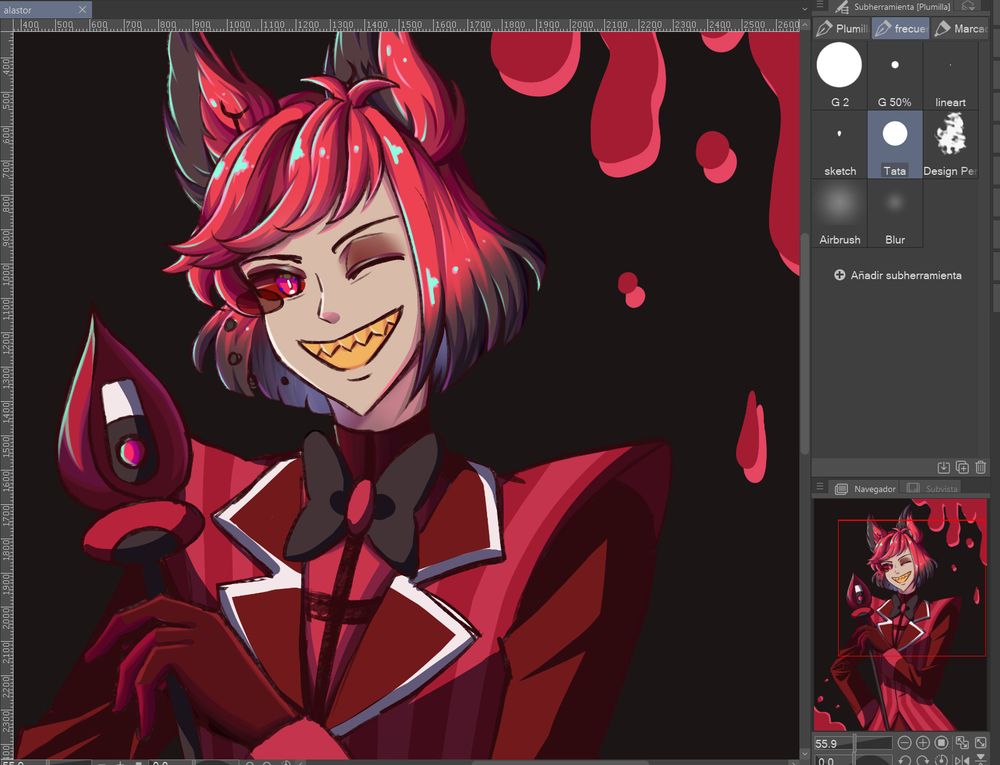Choose the lineart pen subtool

tap(950, 76)
